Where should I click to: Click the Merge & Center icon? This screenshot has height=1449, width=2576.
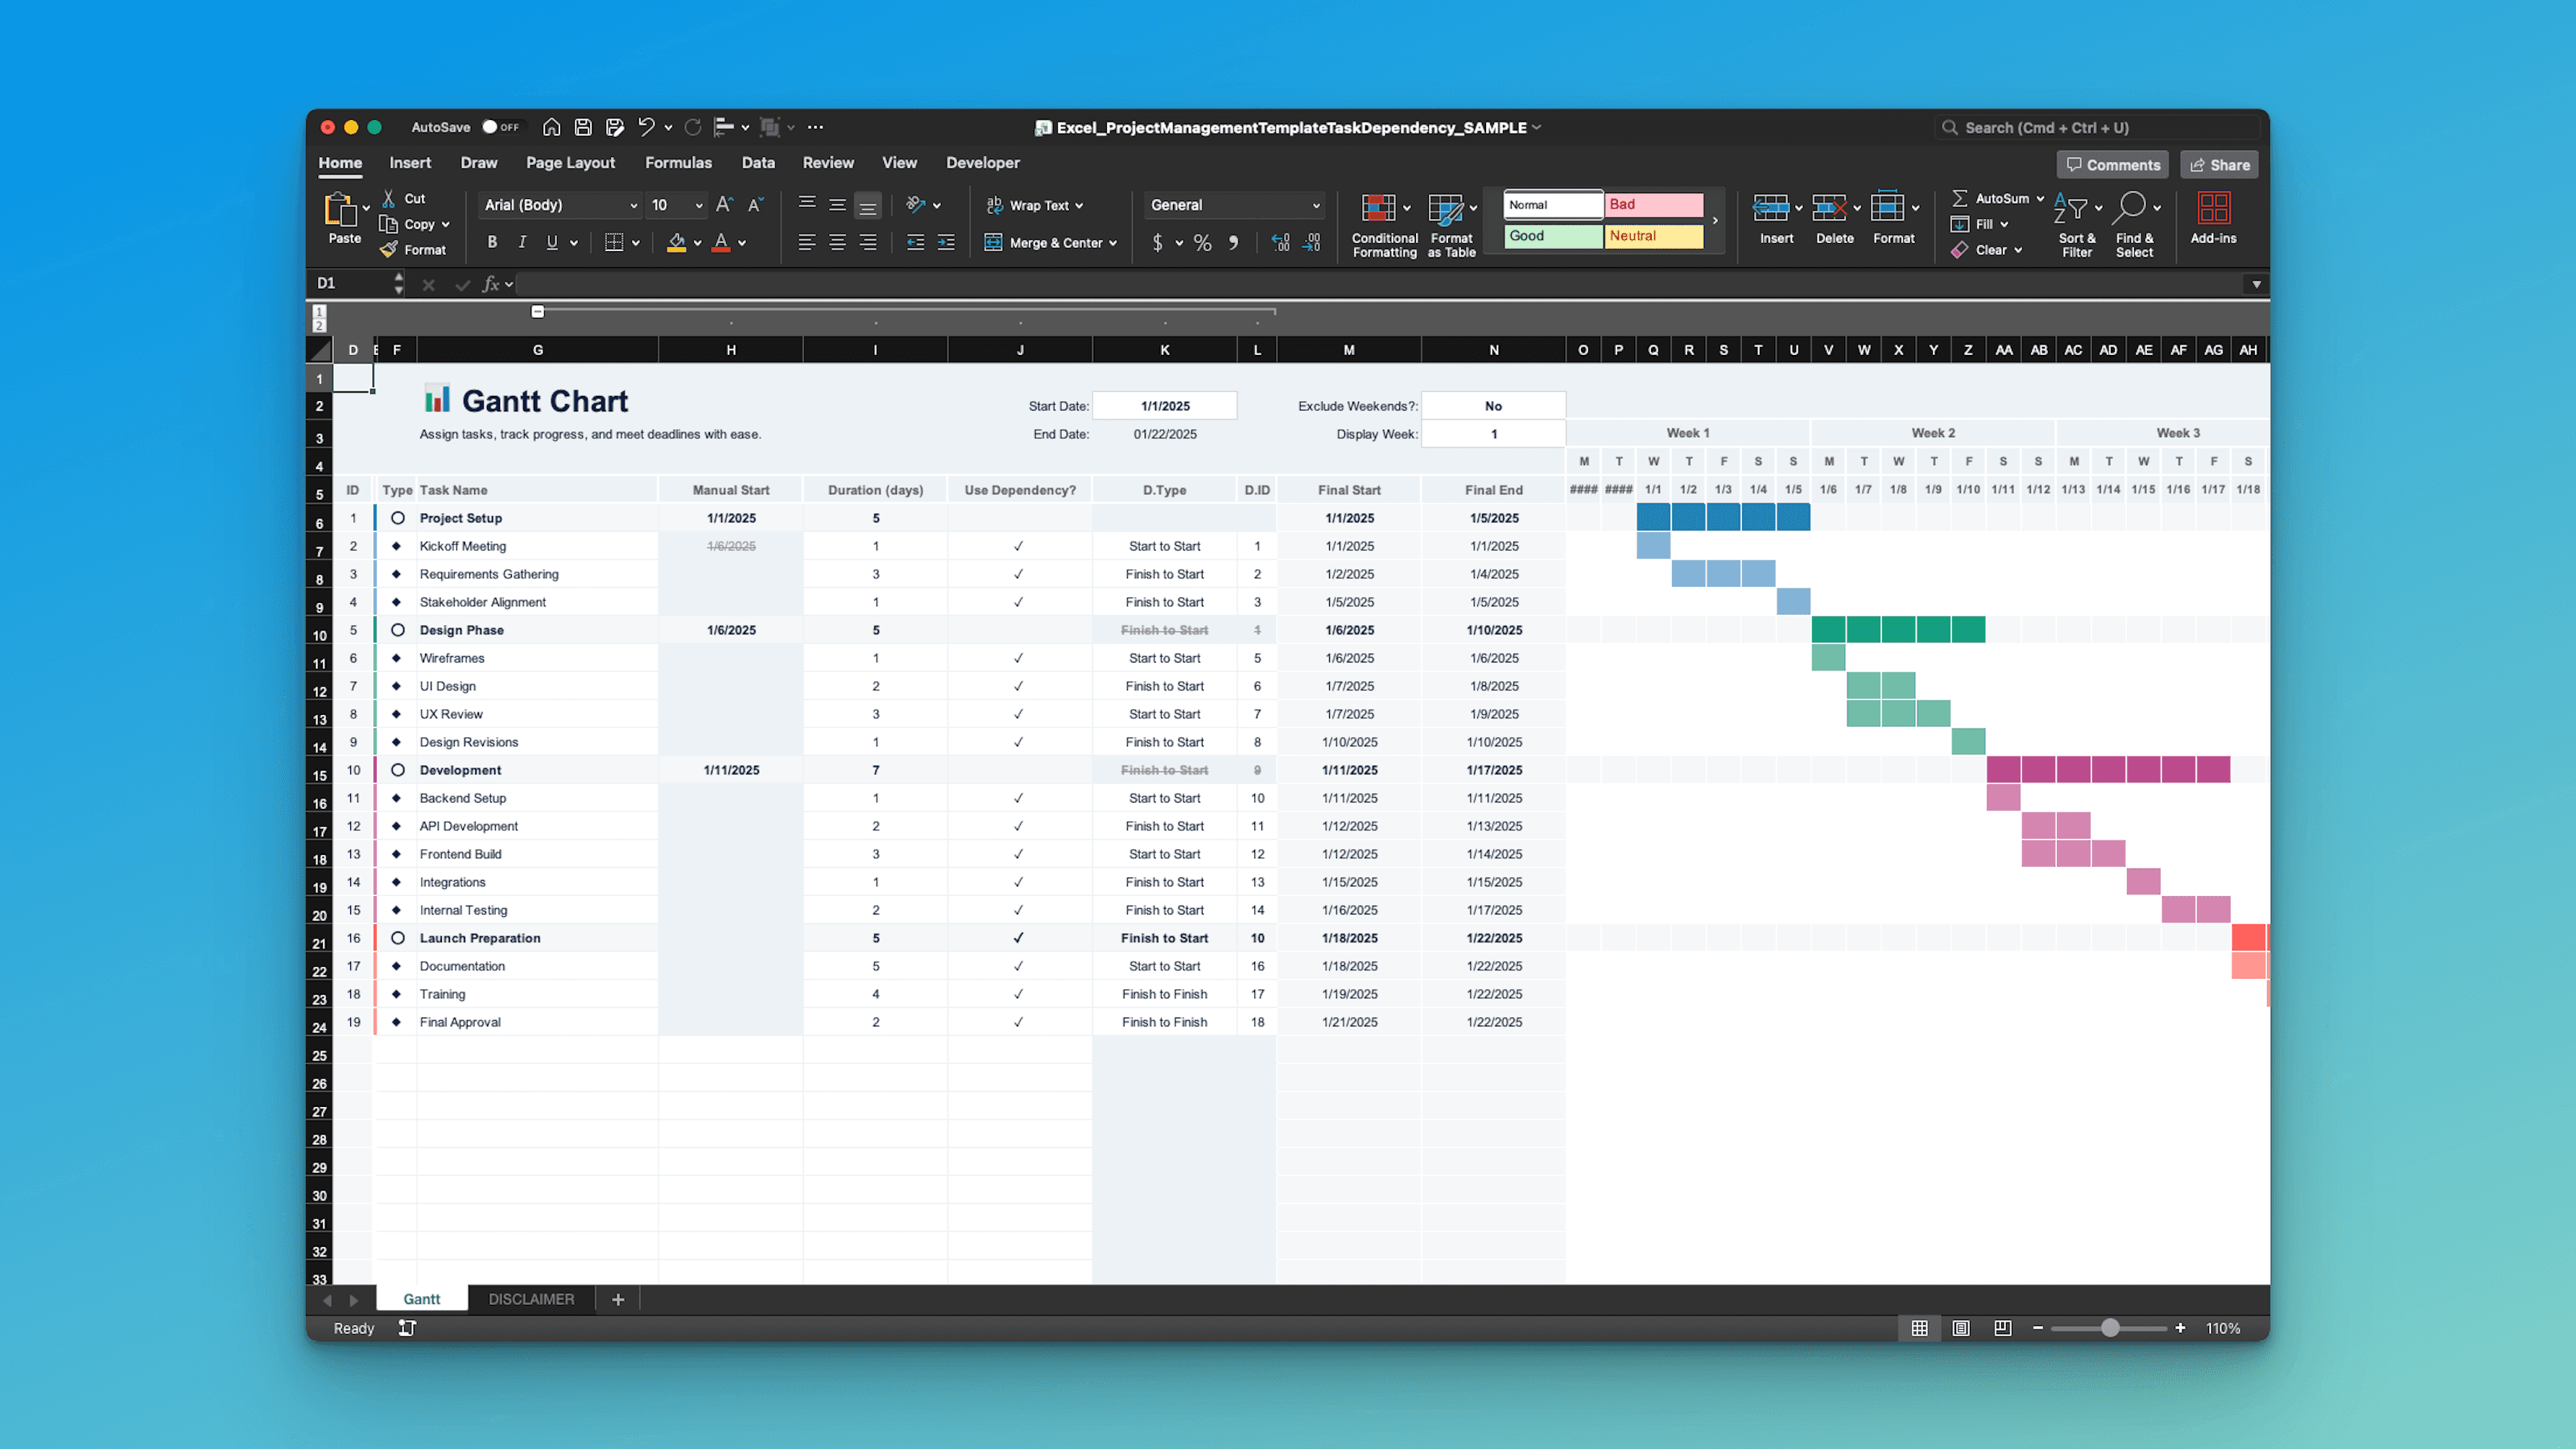[993, 242]
